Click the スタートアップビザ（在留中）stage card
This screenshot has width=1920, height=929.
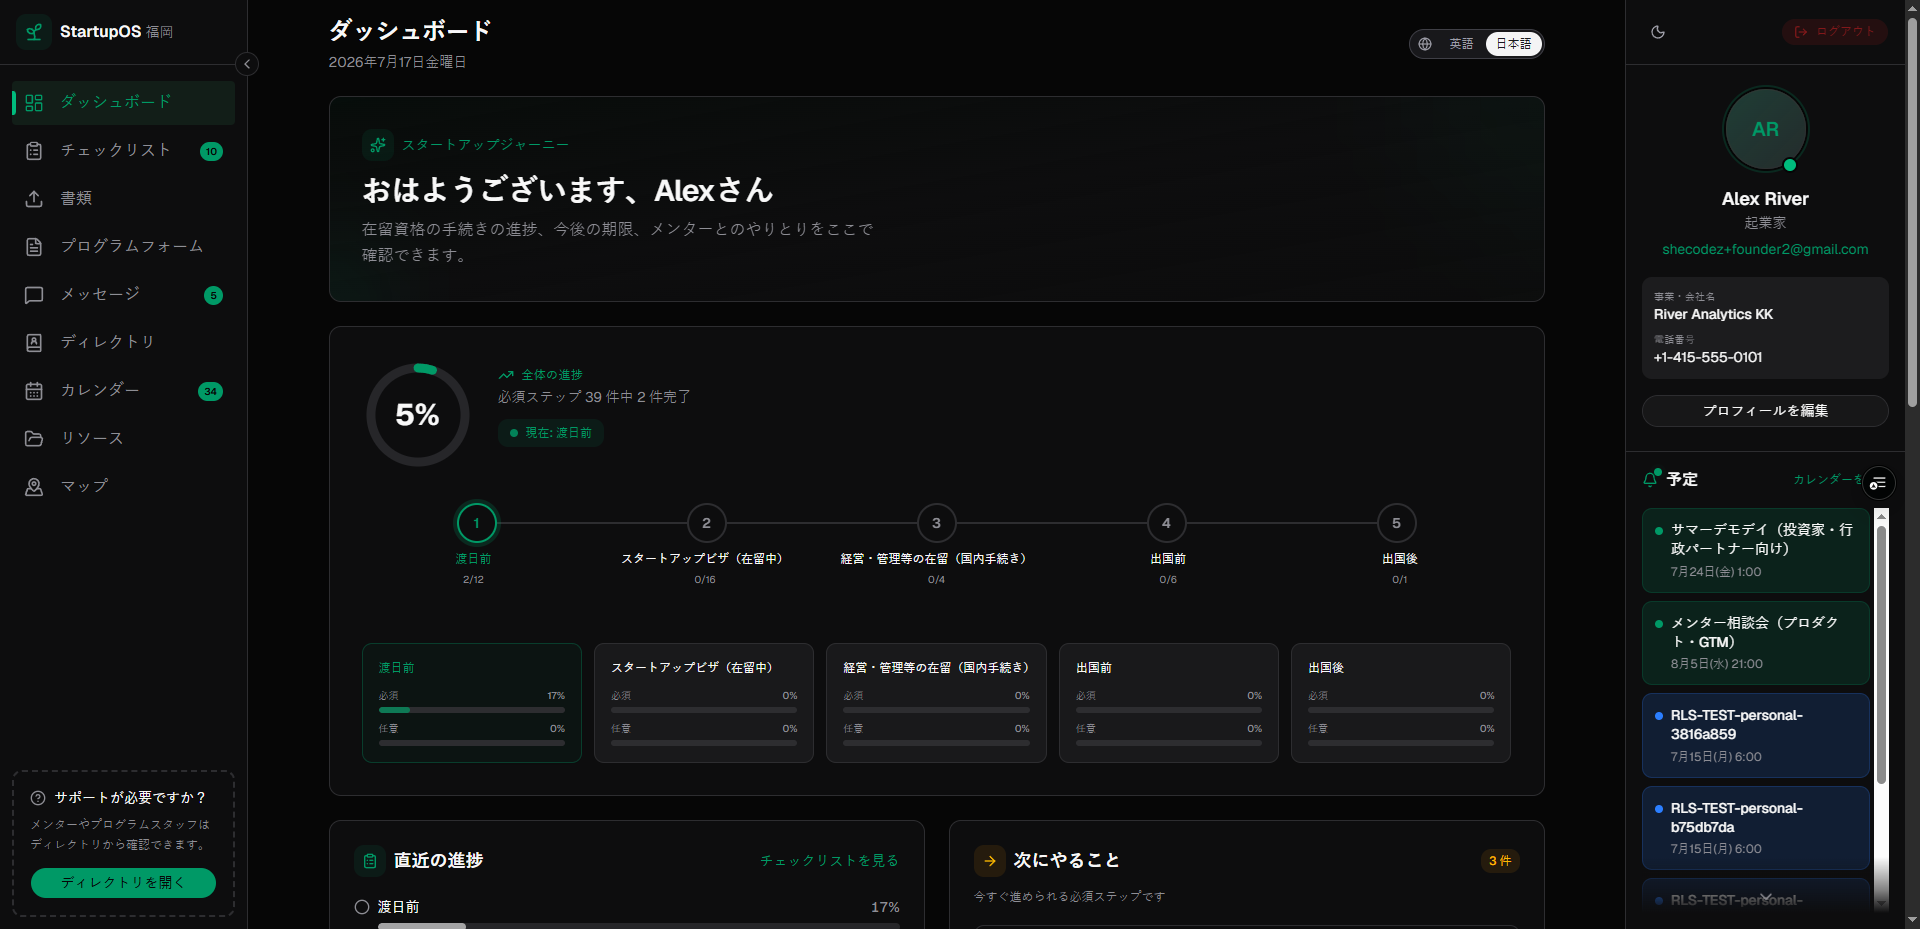pos(704,703)
